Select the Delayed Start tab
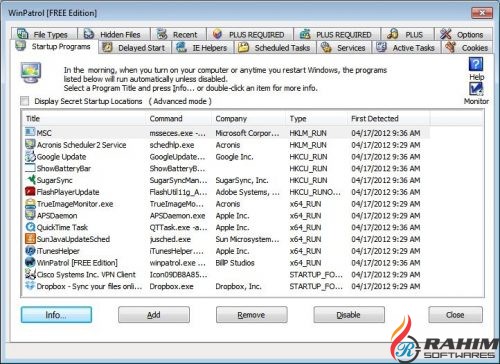The width and height of the screenshot is (500, 364). click(x=135, y=48)
